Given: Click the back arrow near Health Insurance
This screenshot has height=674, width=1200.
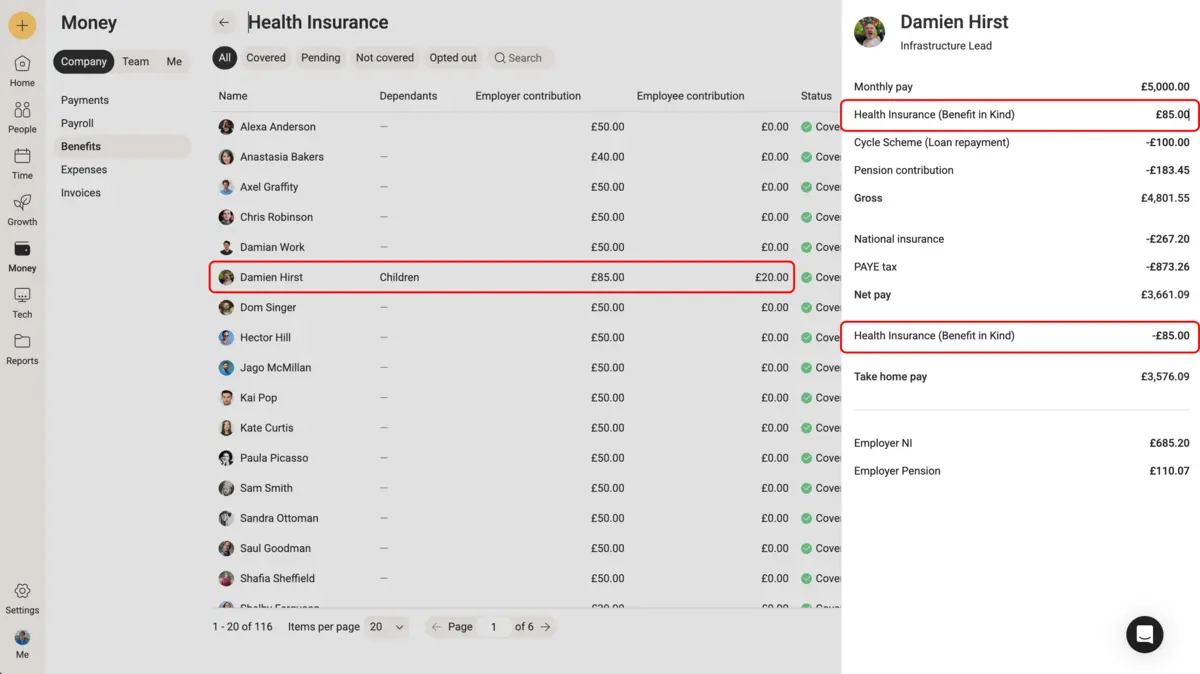Looking at the screenshot, I should pyautogui.click(x=223, y=21).
